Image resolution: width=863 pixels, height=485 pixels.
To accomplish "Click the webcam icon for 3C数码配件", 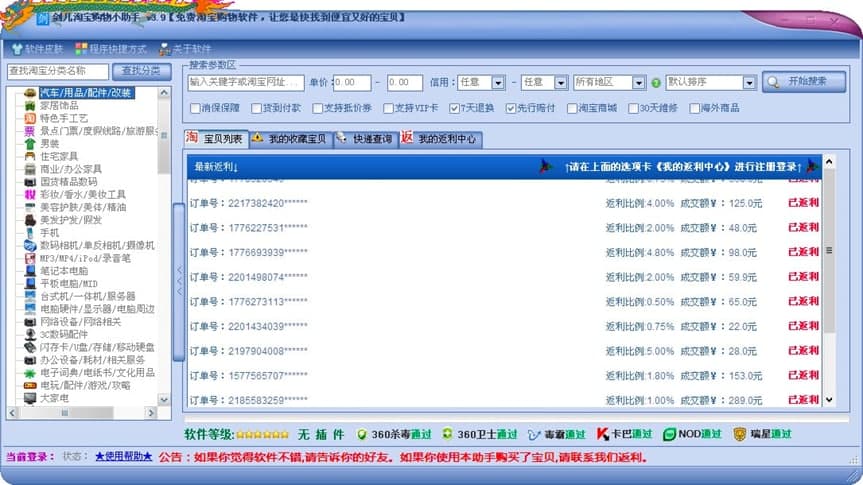I will 30,334.
